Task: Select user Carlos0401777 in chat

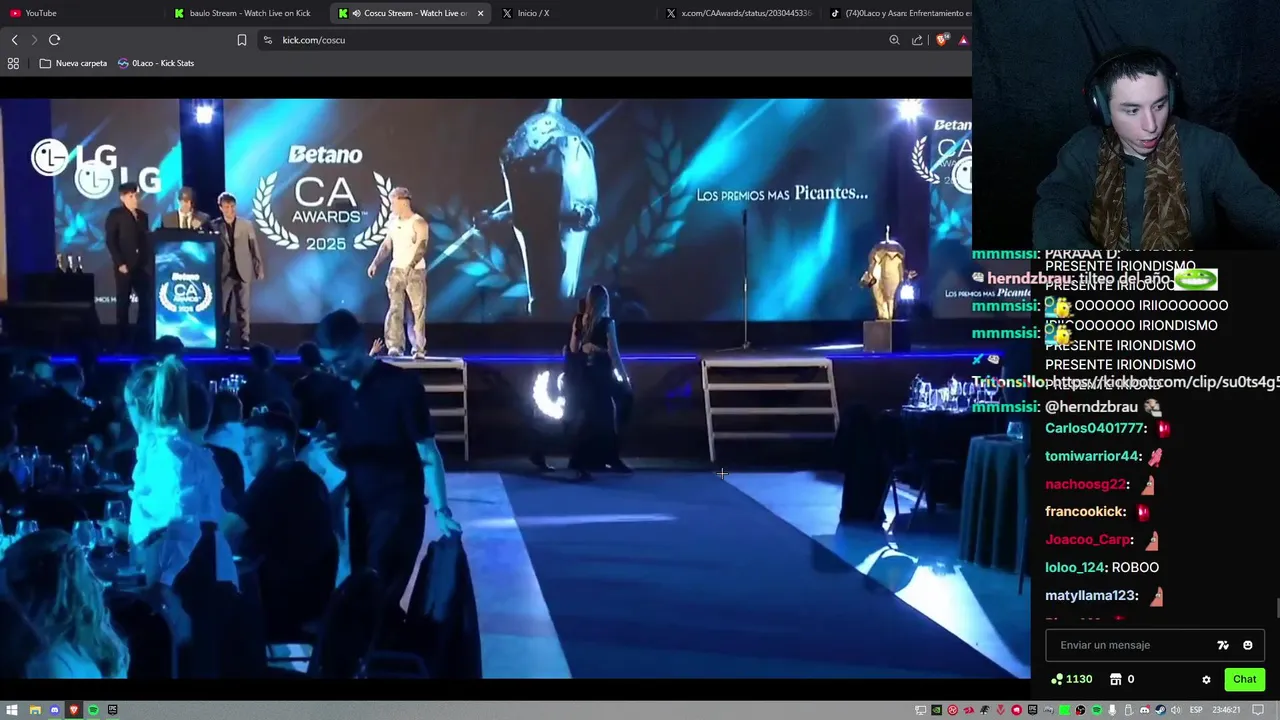Action: coord(1094,428)
